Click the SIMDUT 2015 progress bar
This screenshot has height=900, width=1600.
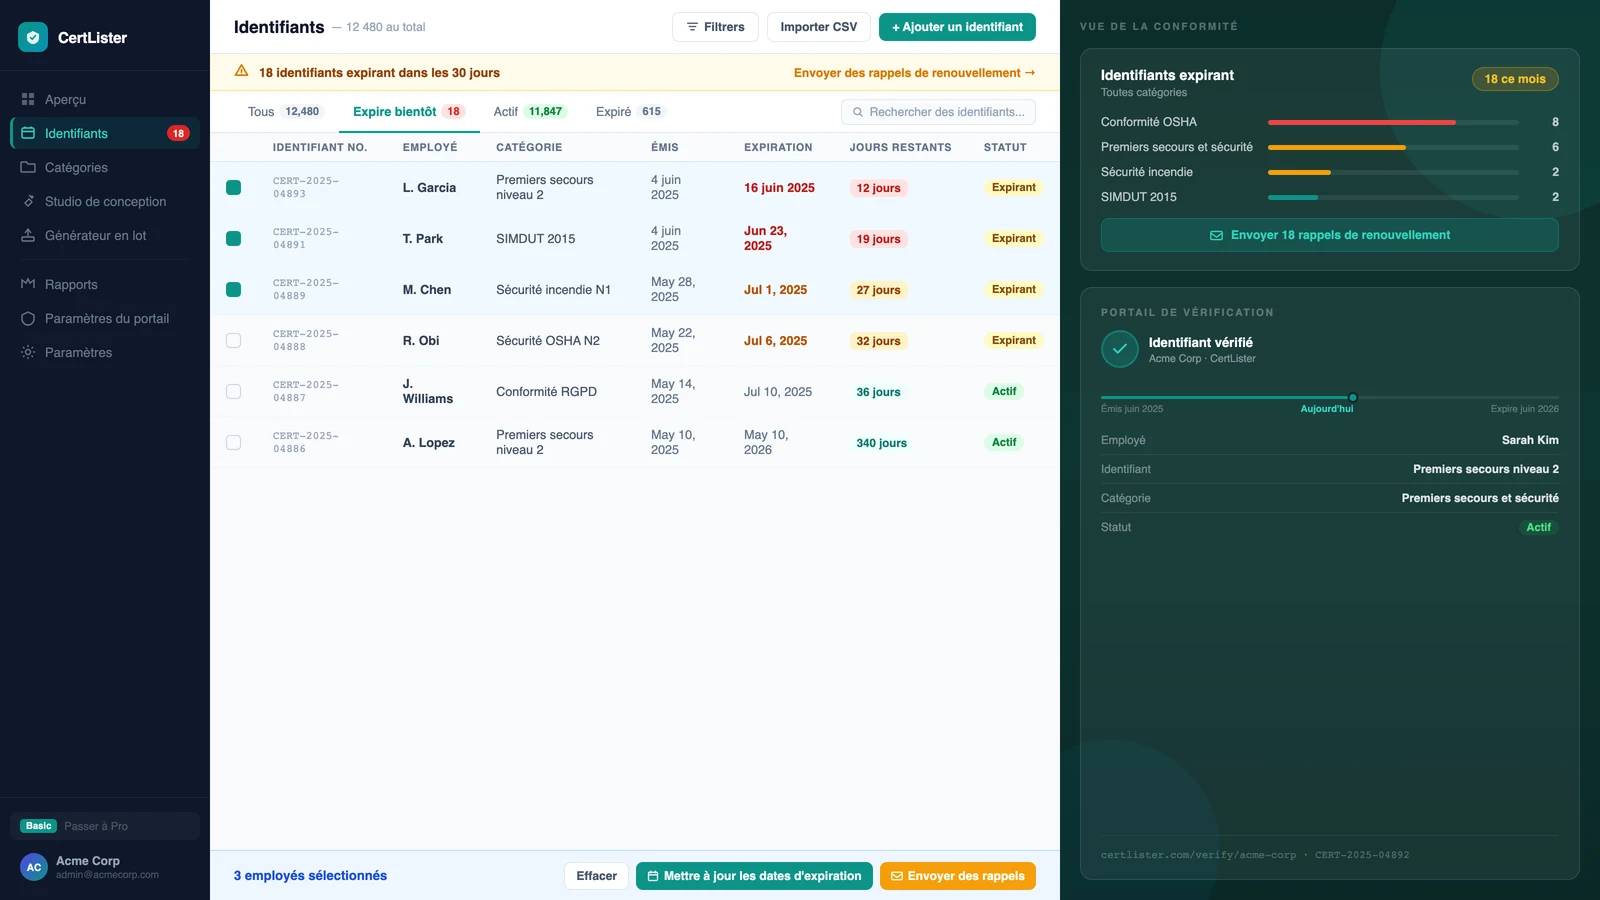[x=1393, y=197]
